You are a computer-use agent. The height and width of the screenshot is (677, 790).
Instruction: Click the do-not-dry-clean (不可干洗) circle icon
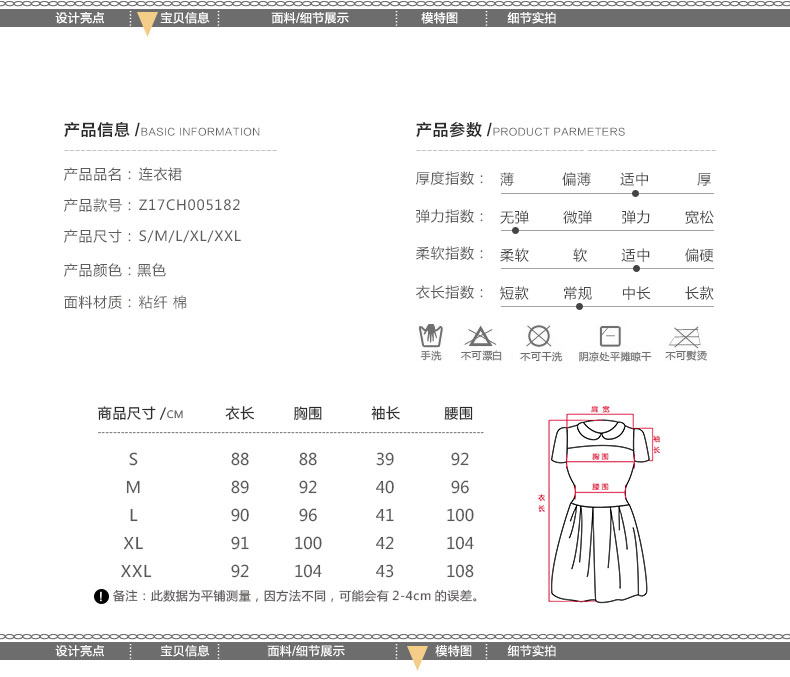click(x=539, y=335)
